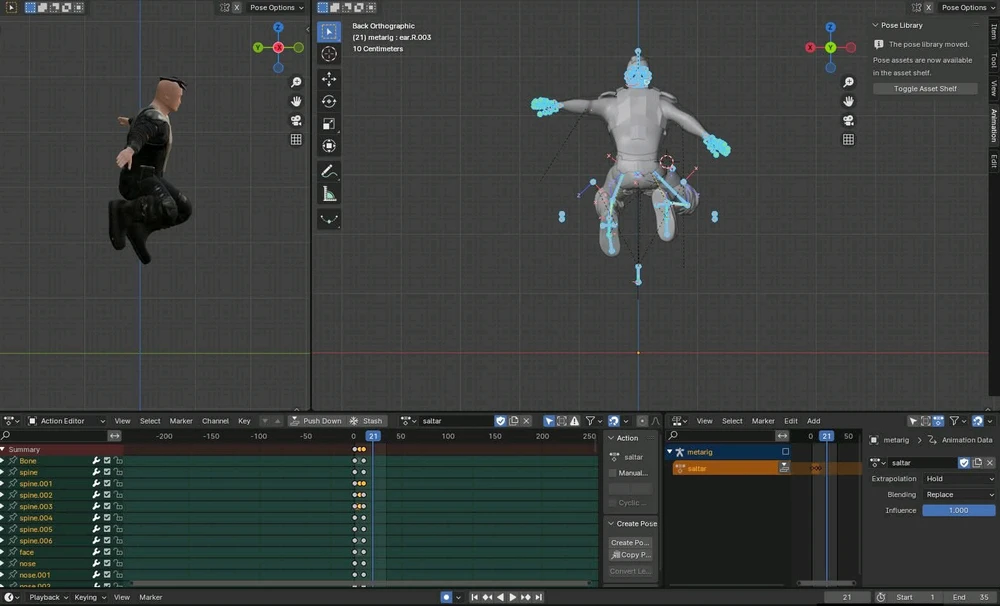
Task: Select the Select Box tool
Action: [x=329, y=31]
